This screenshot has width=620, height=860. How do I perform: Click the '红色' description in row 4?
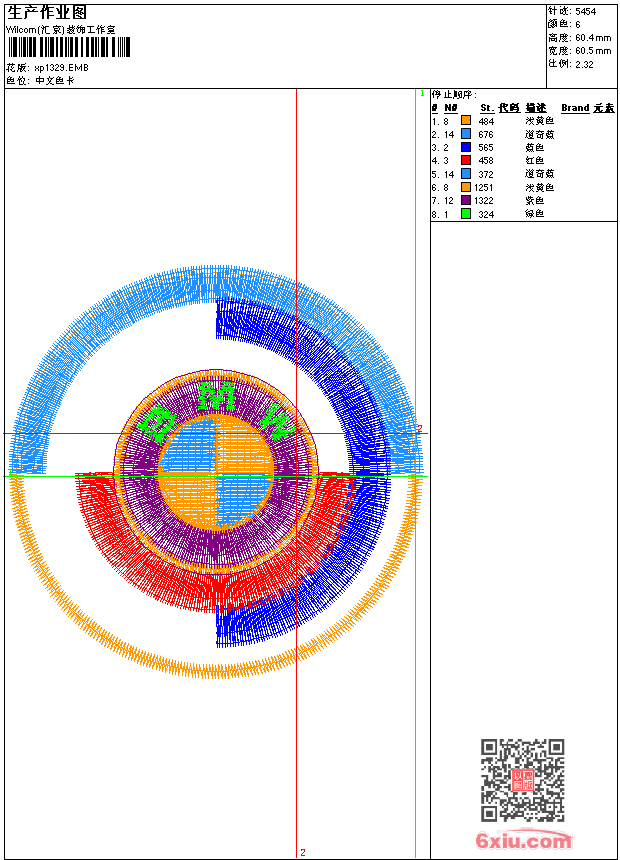pyautogui.click(x=534, y=160)
